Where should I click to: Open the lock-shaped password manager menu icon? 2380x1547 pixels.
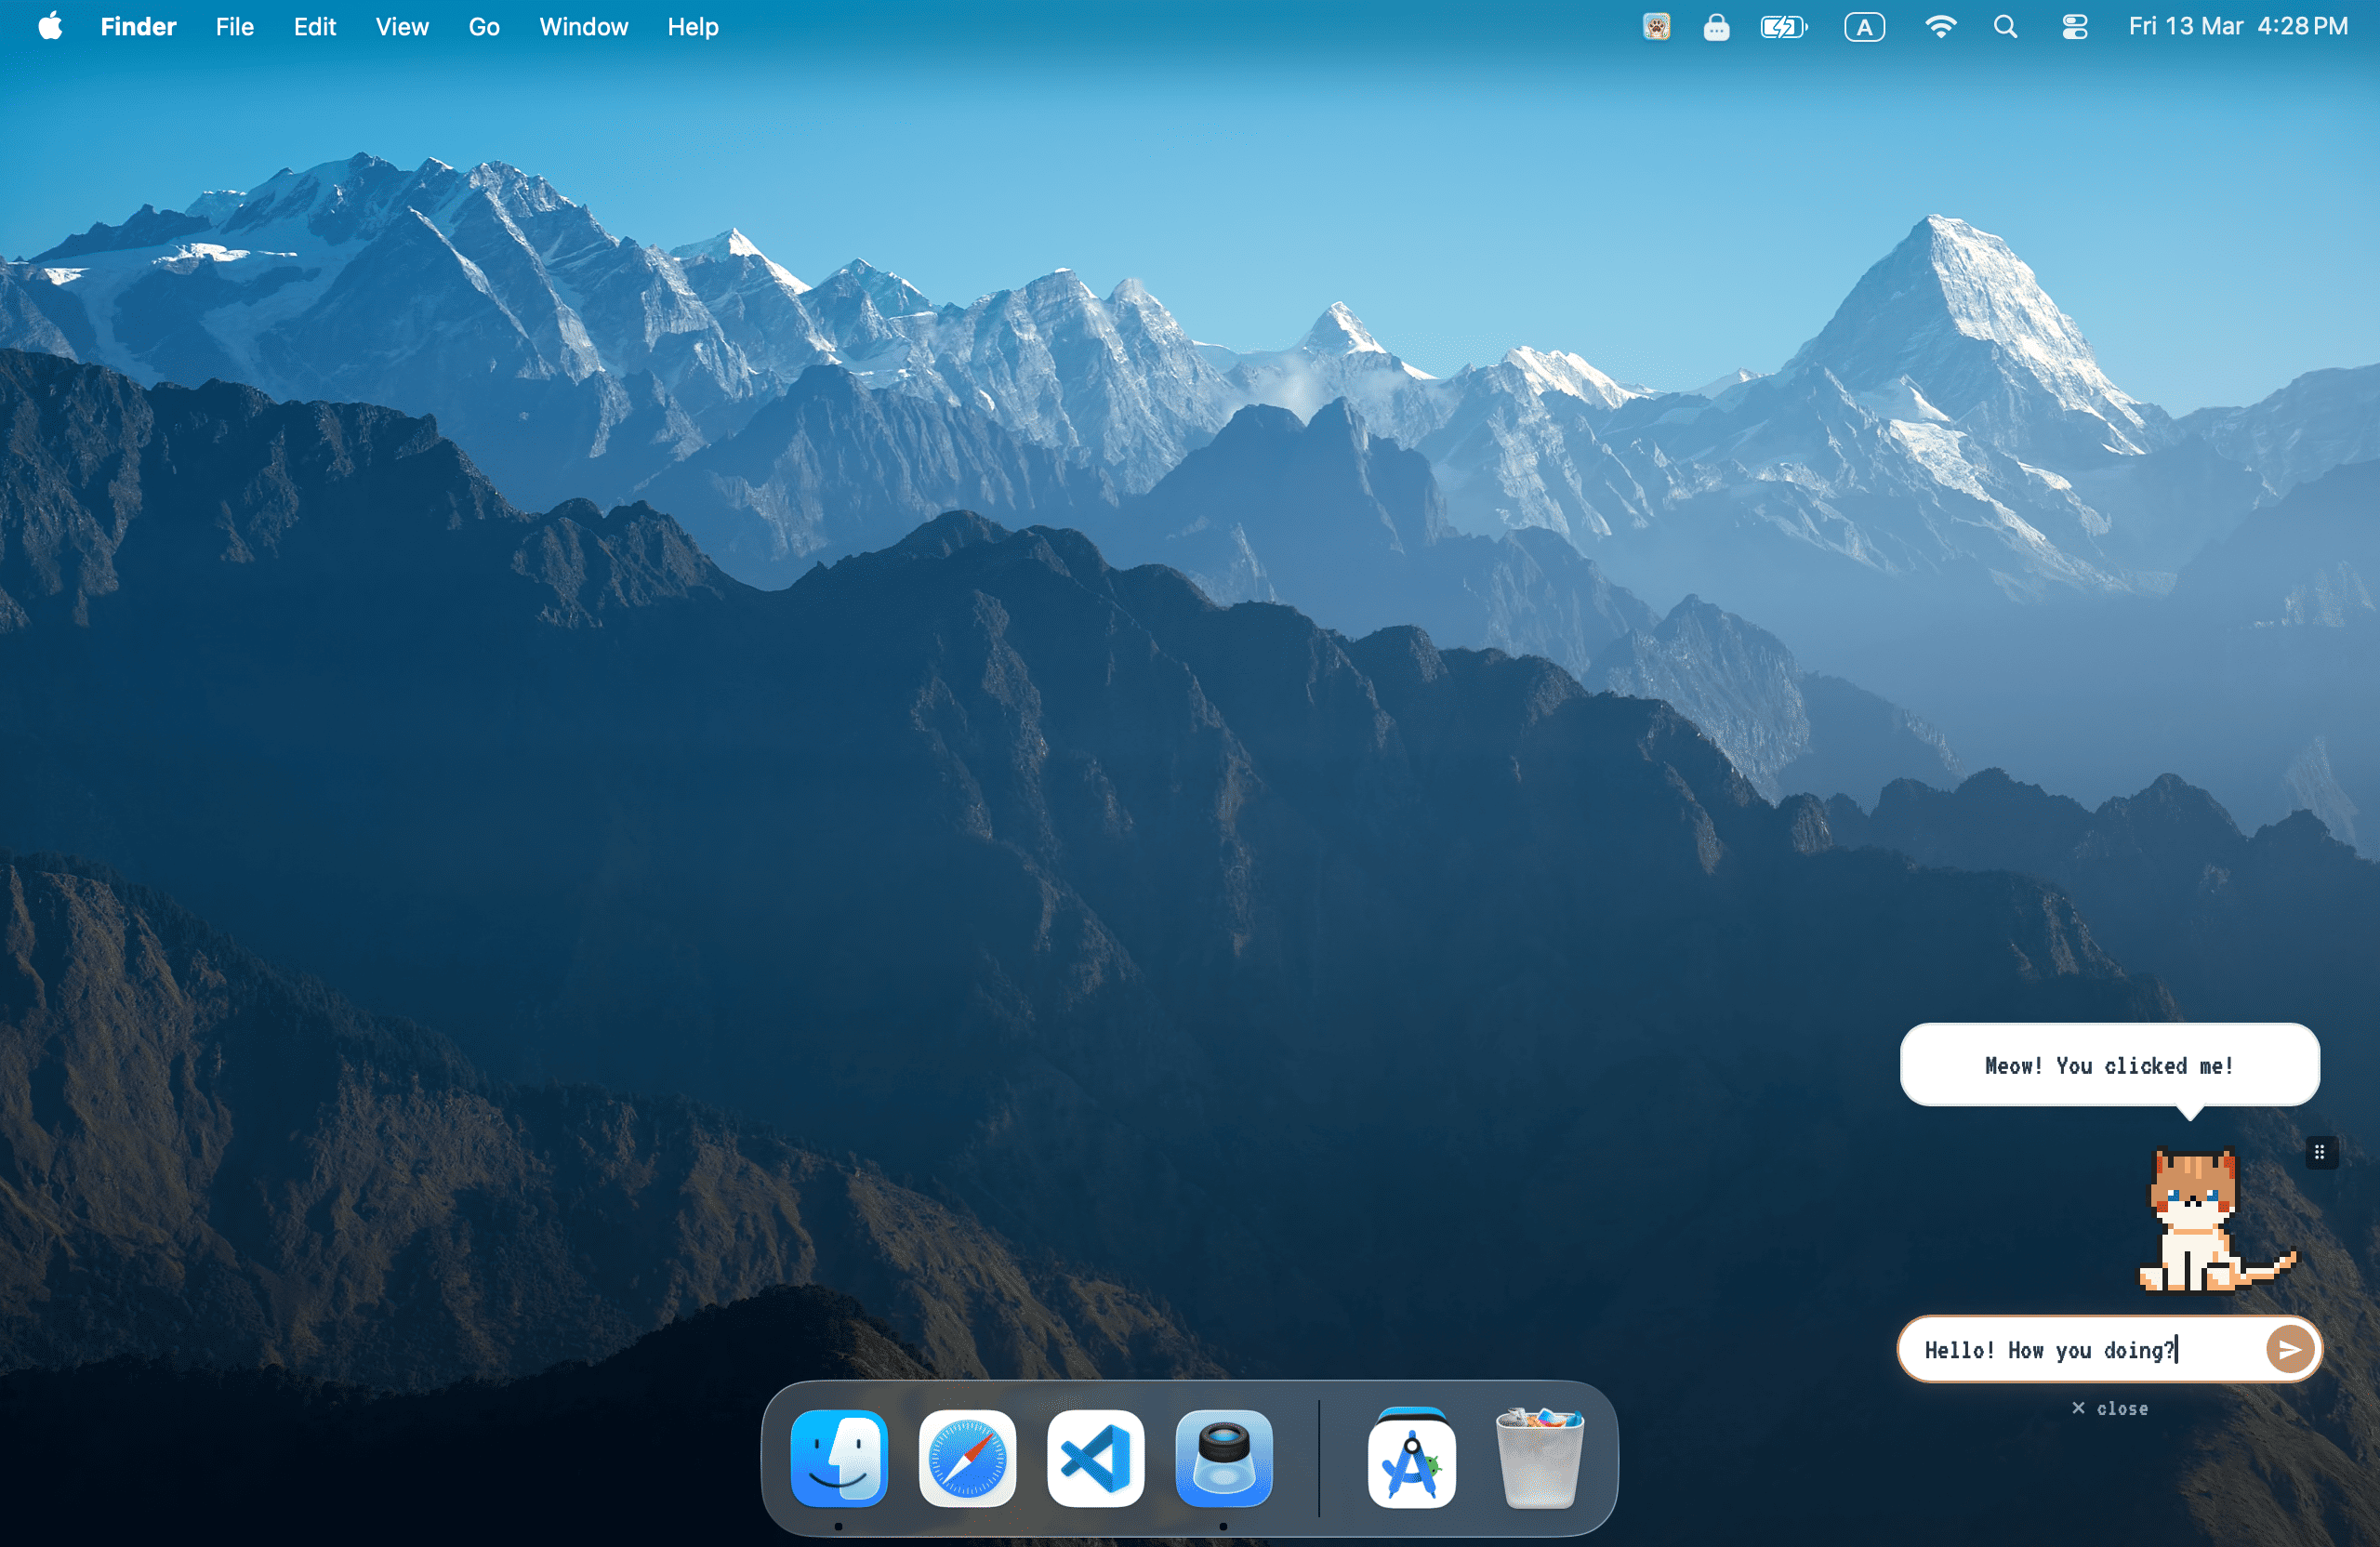pos(1716,27)
